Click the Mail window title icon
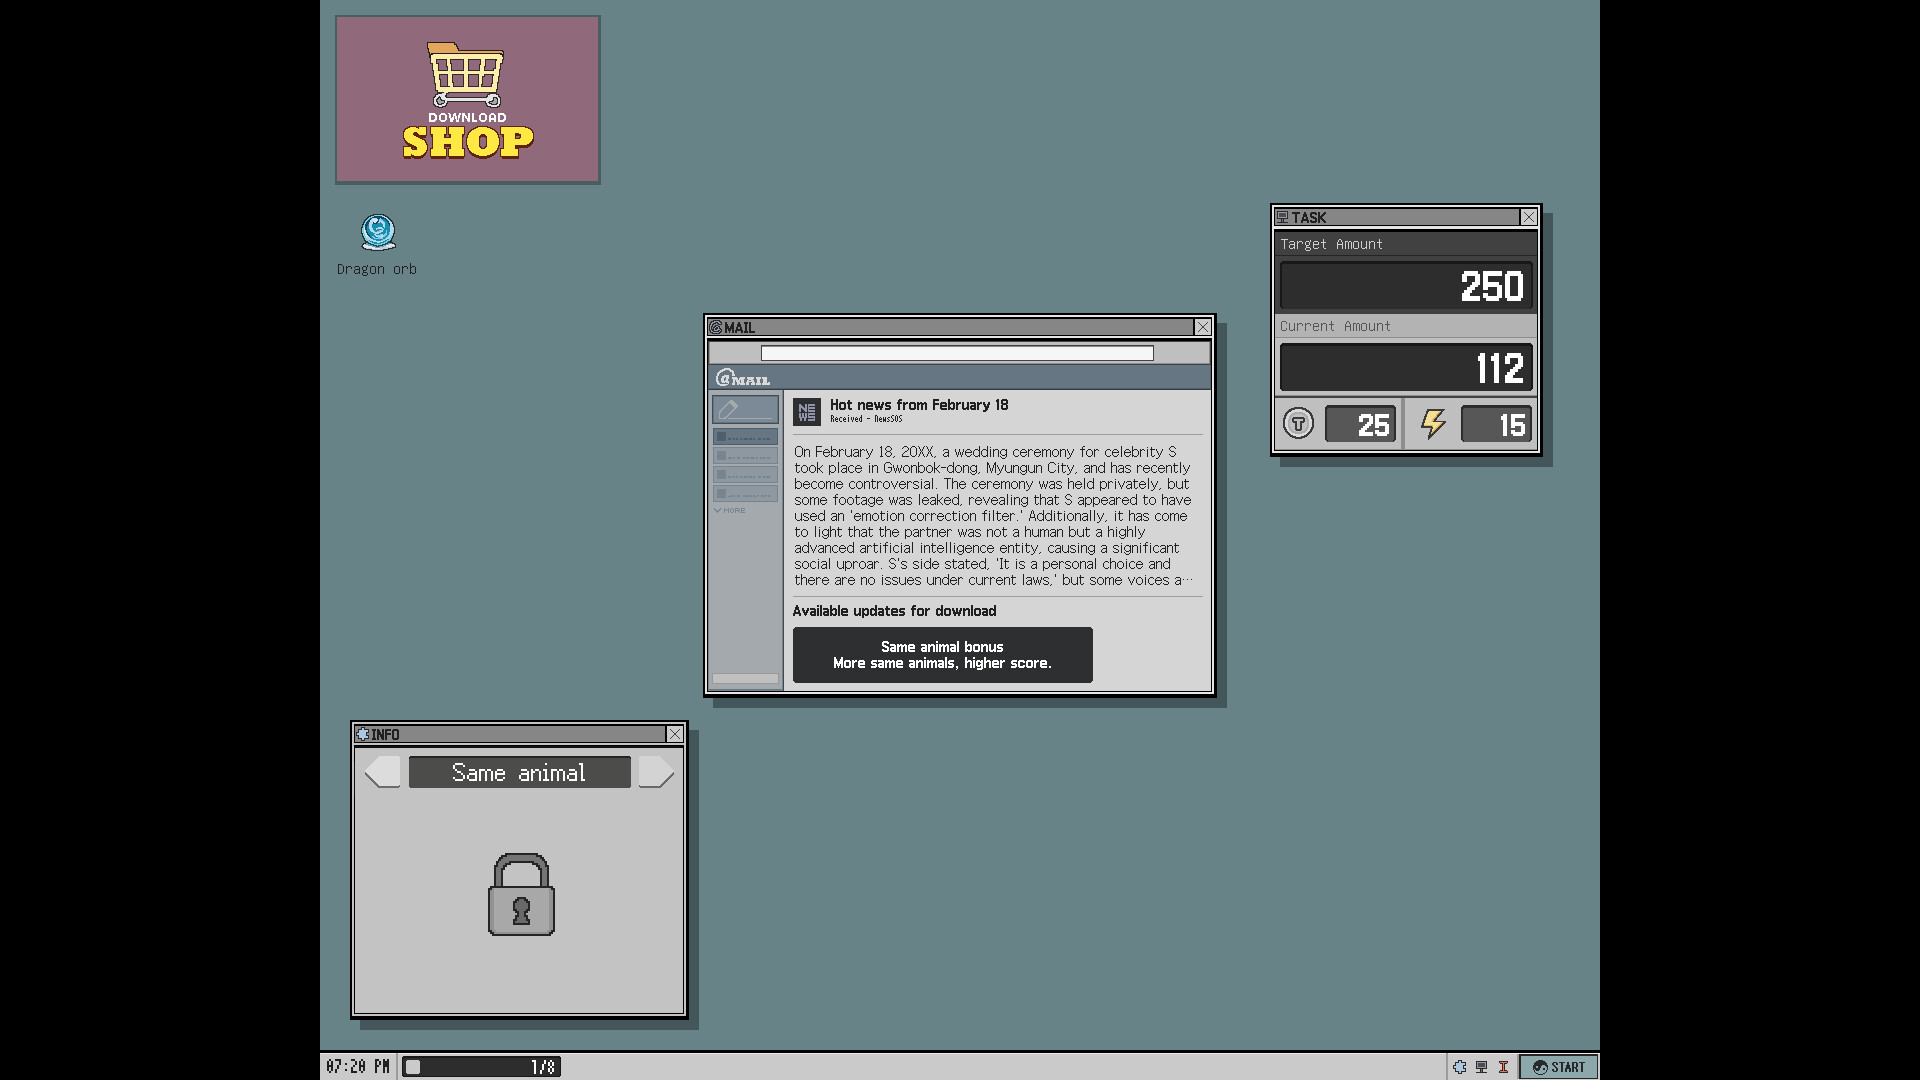The height and width of the screenshot is (1080, 1920). pyautogui.click(x=715, y=327)
